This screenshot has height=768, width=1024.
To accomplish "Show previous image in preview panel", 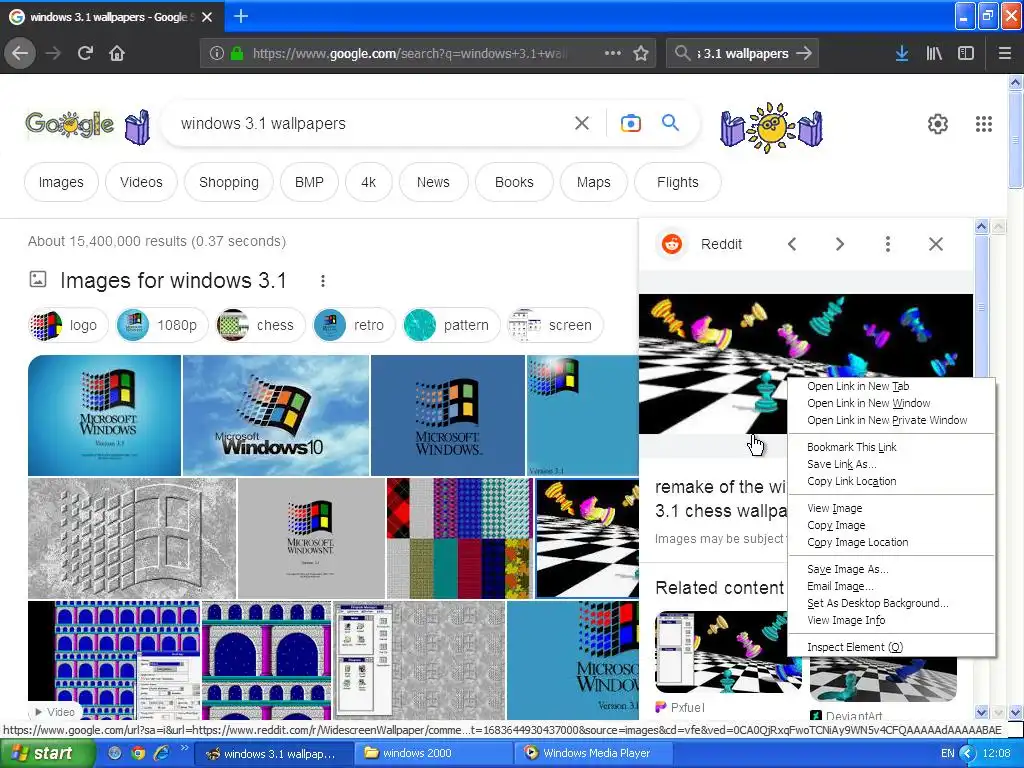I will pos(792,244).
